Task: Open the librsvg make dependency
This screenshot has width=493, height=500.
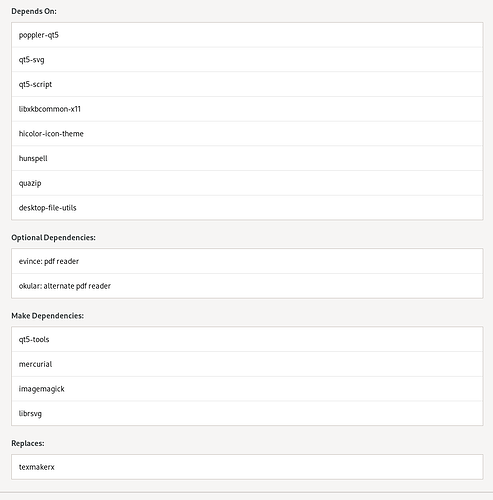Action: pos(247,413)
